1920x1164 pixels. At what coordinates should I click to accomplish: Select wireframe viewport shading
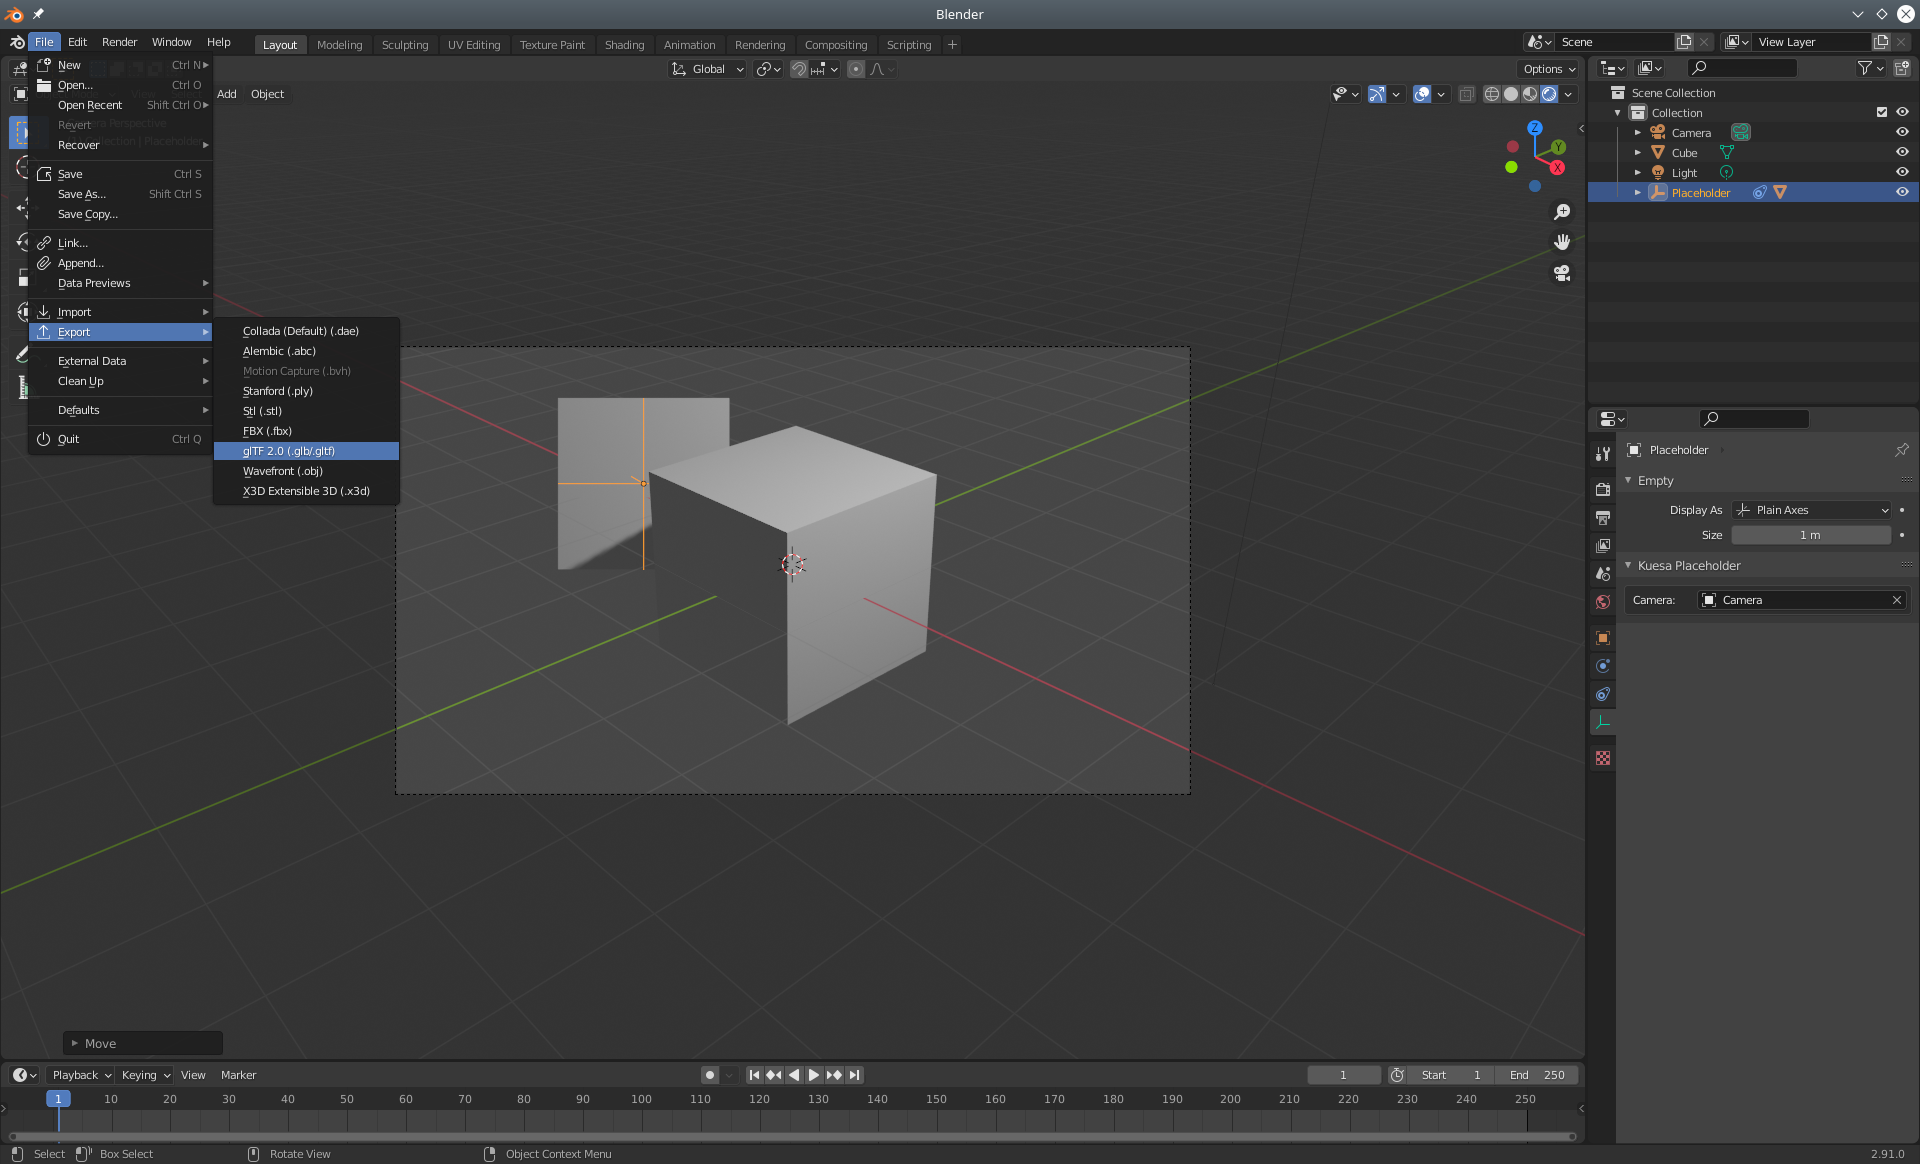(x=1492, y=94)
